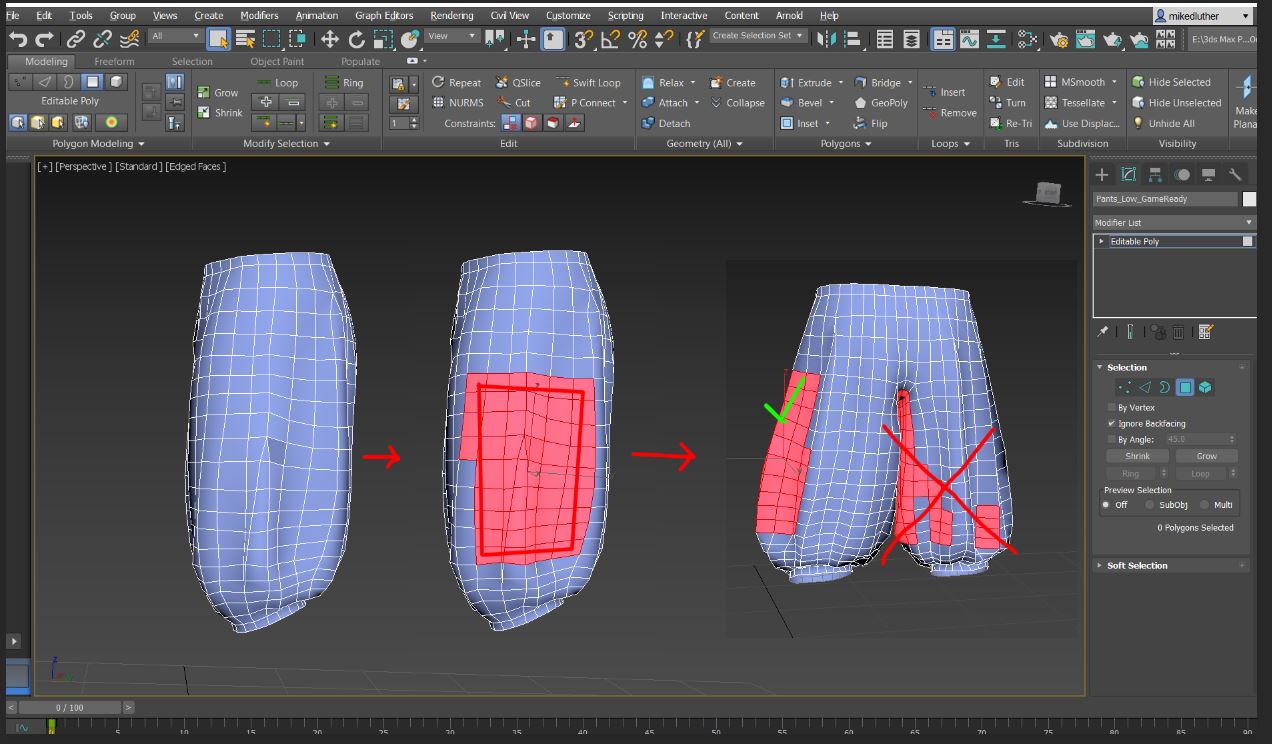Select the Polygon sub-object mode icon
This screenshot has height=744, width=1272.
point(1185,387)
